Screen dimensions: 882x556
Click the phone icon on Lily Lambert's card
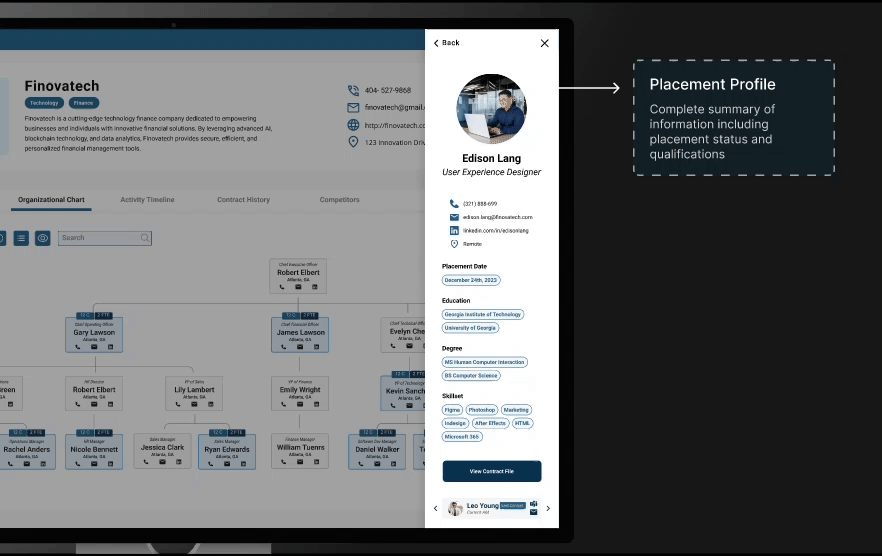(x=178, y=404)
